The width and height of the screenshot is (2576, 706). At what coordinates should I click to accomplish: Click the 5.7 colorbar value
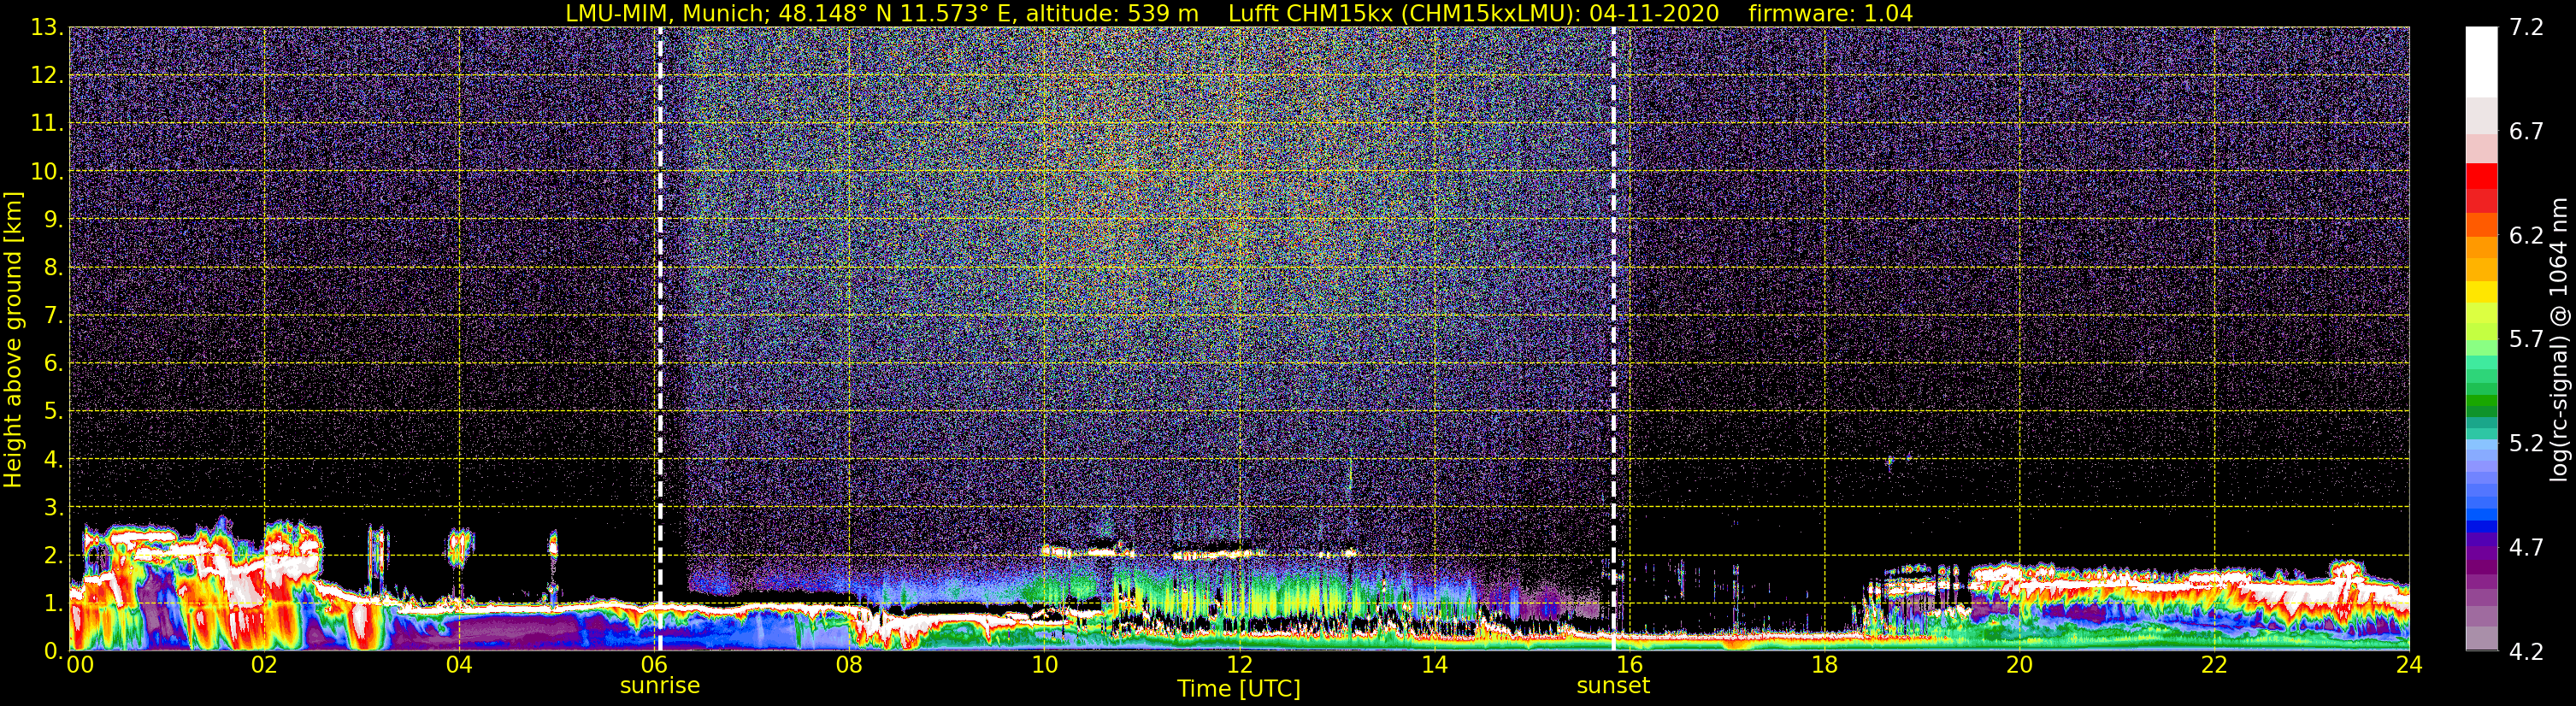2526,340
